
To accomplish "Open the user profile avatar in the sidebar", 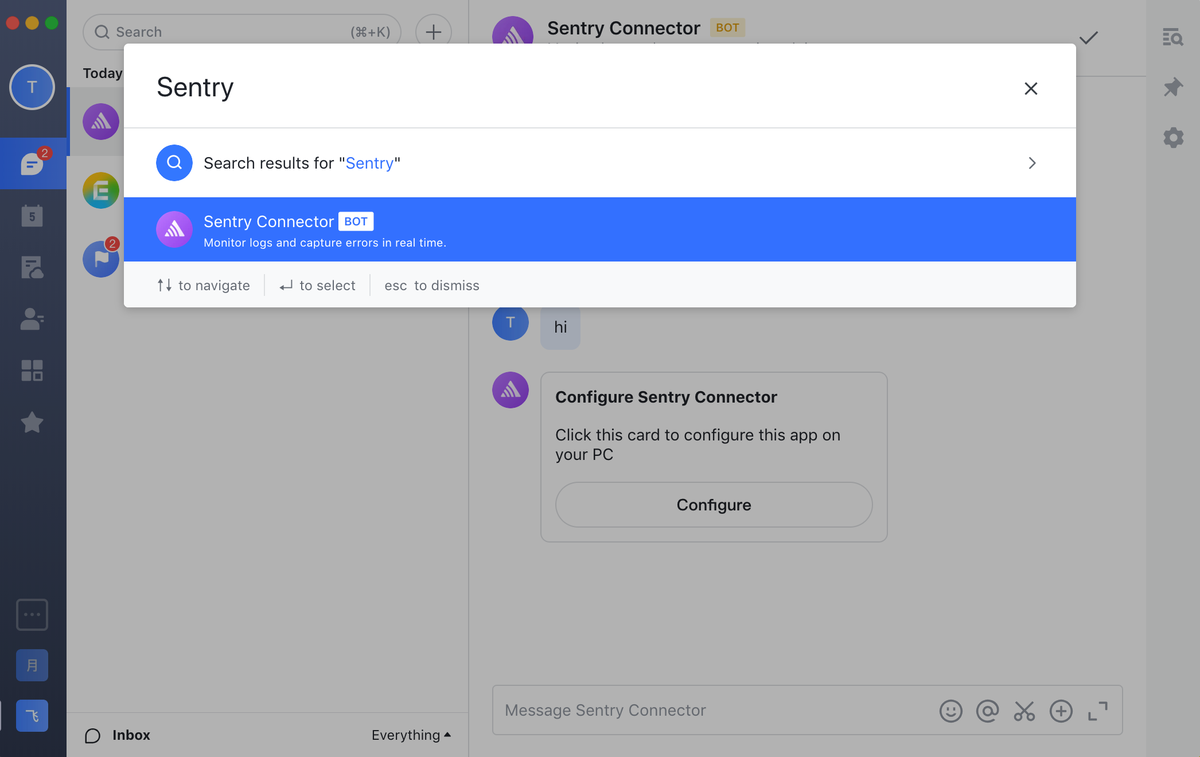I will click(32, 87).
